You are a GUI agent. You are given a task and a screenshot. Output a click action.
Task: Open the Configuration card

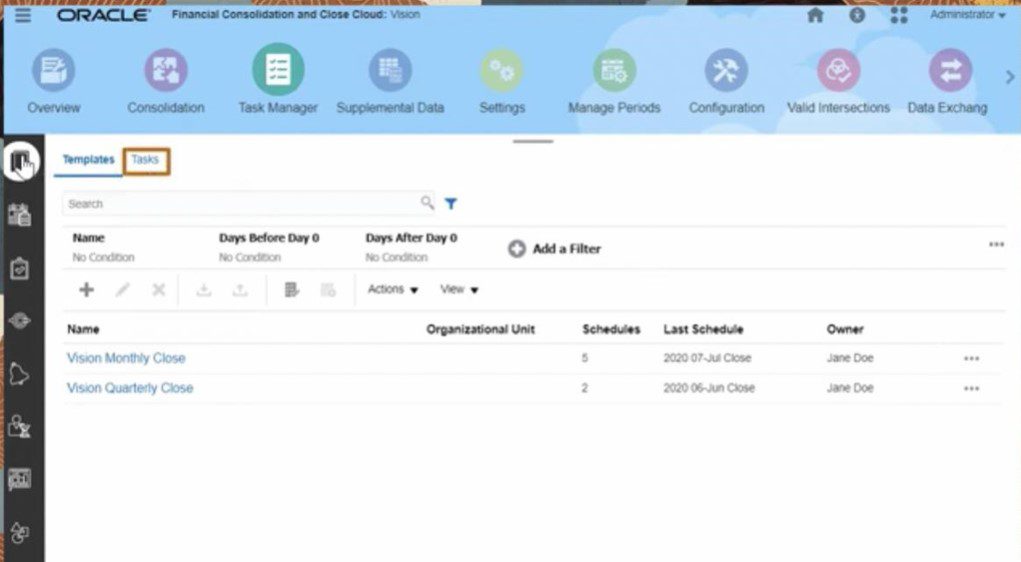coord(727,82)
